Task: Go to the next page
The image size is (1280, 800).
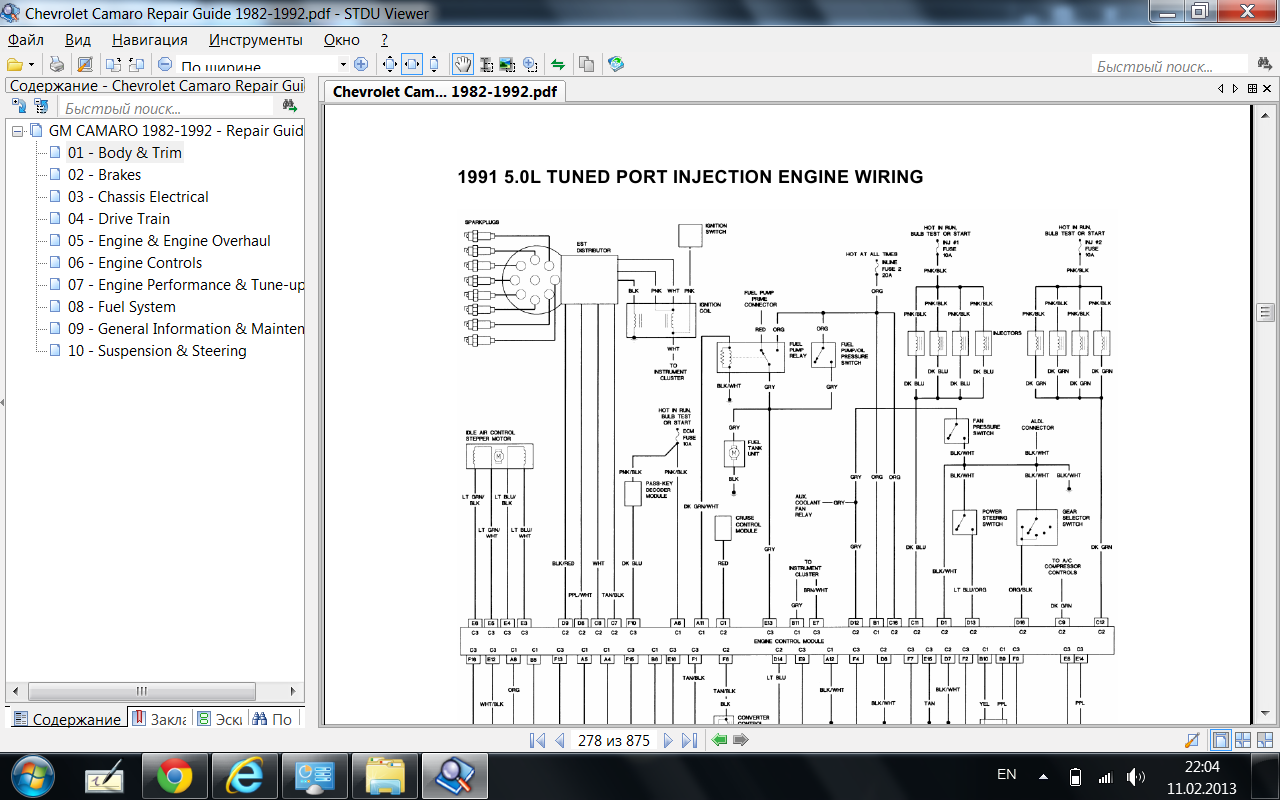Action: pyautogui.click(x=668, y=740)
